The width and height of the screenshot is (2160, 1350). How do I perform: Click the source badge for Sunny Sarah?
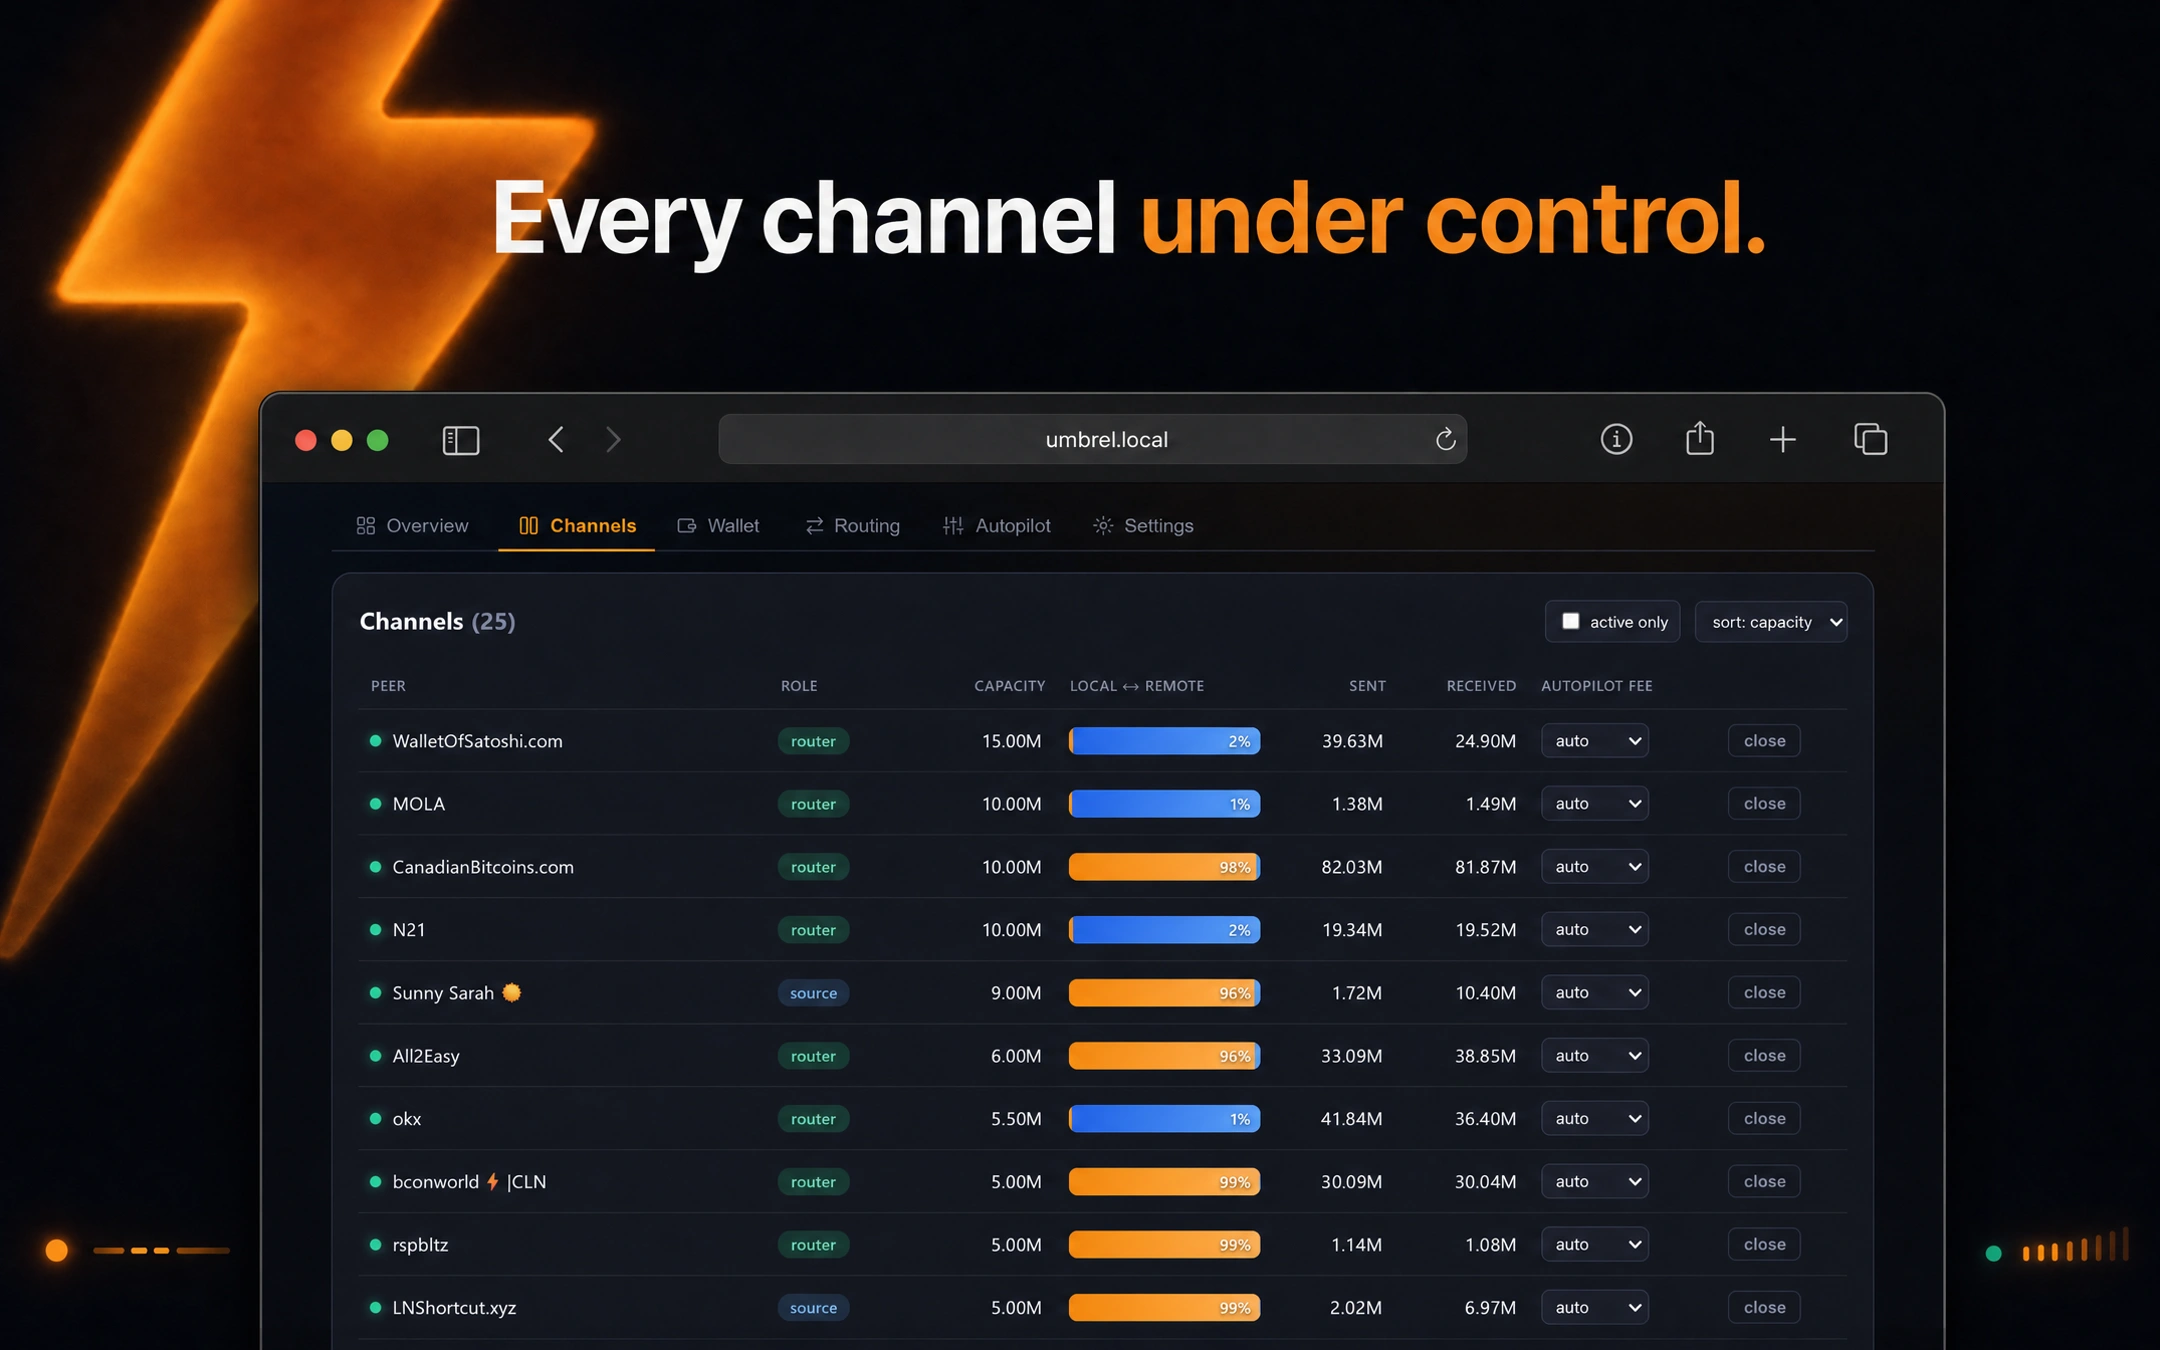pos(813,993)
